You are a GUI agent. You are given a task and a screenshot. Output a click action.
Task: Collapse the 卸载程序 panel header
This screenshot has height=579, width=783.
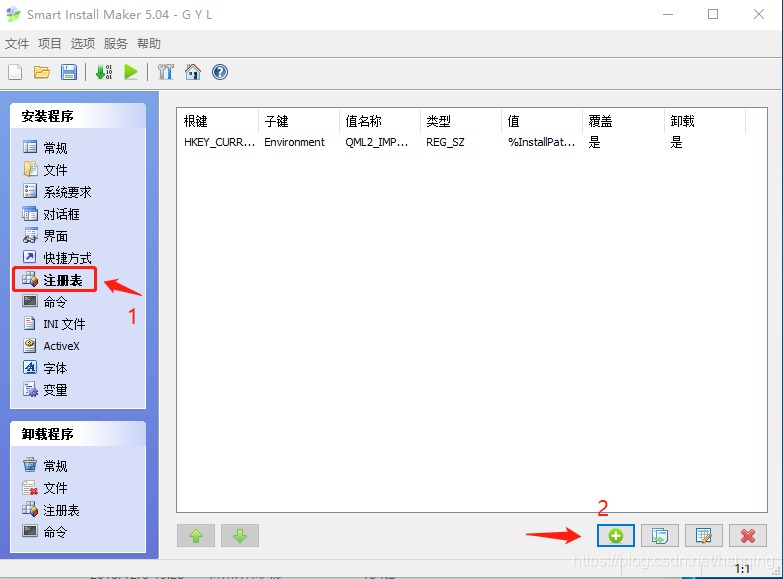78,434
